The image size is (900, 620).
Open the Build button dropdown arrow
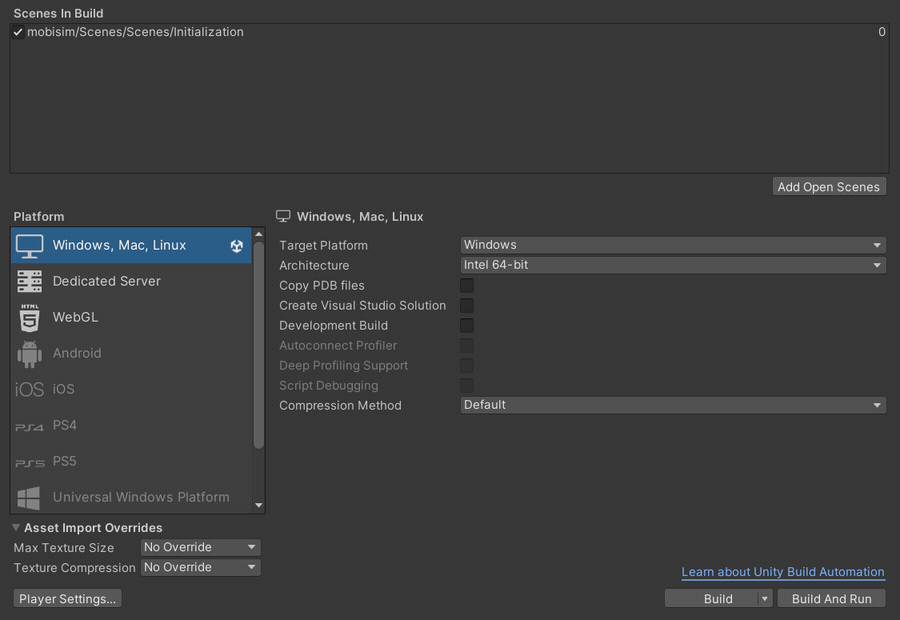[765, 599]
